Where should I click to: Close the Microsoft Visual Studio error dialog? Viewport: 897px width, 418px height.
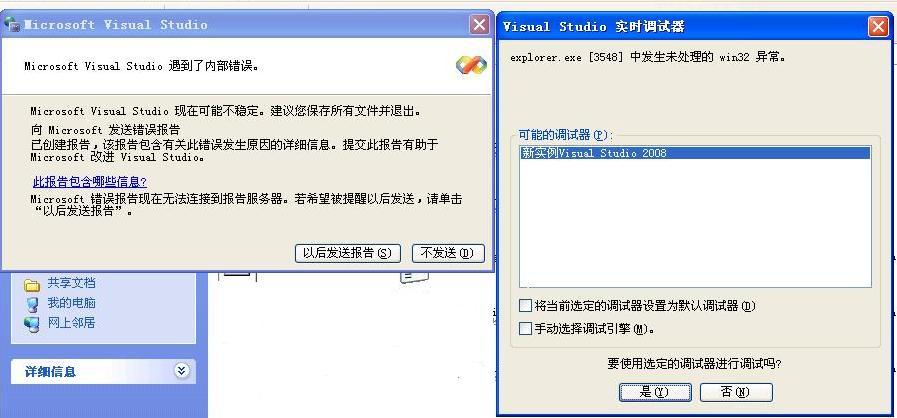pos(479,25)
